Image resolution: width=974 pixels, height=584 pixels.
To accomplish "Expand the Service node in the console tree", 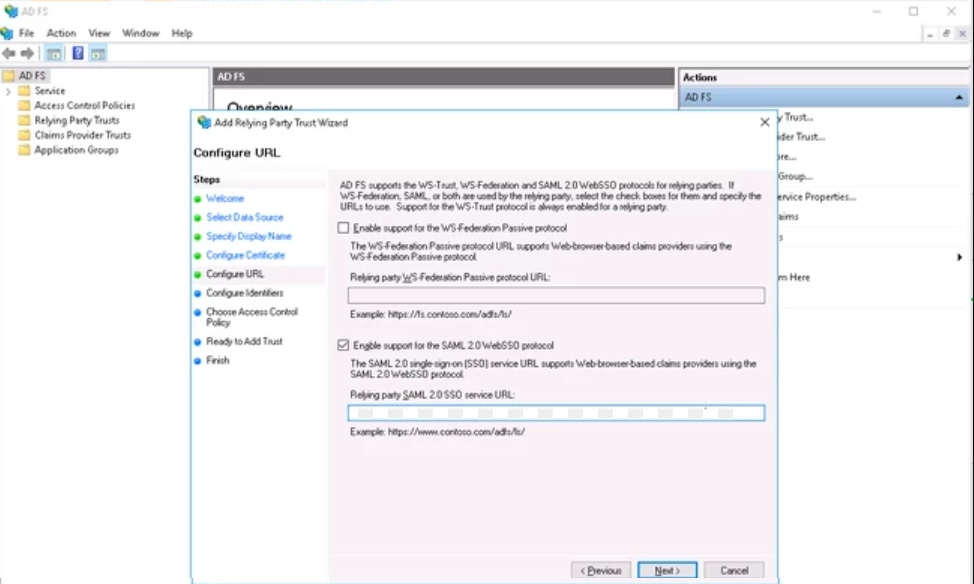I will click(x=8, y=91).
